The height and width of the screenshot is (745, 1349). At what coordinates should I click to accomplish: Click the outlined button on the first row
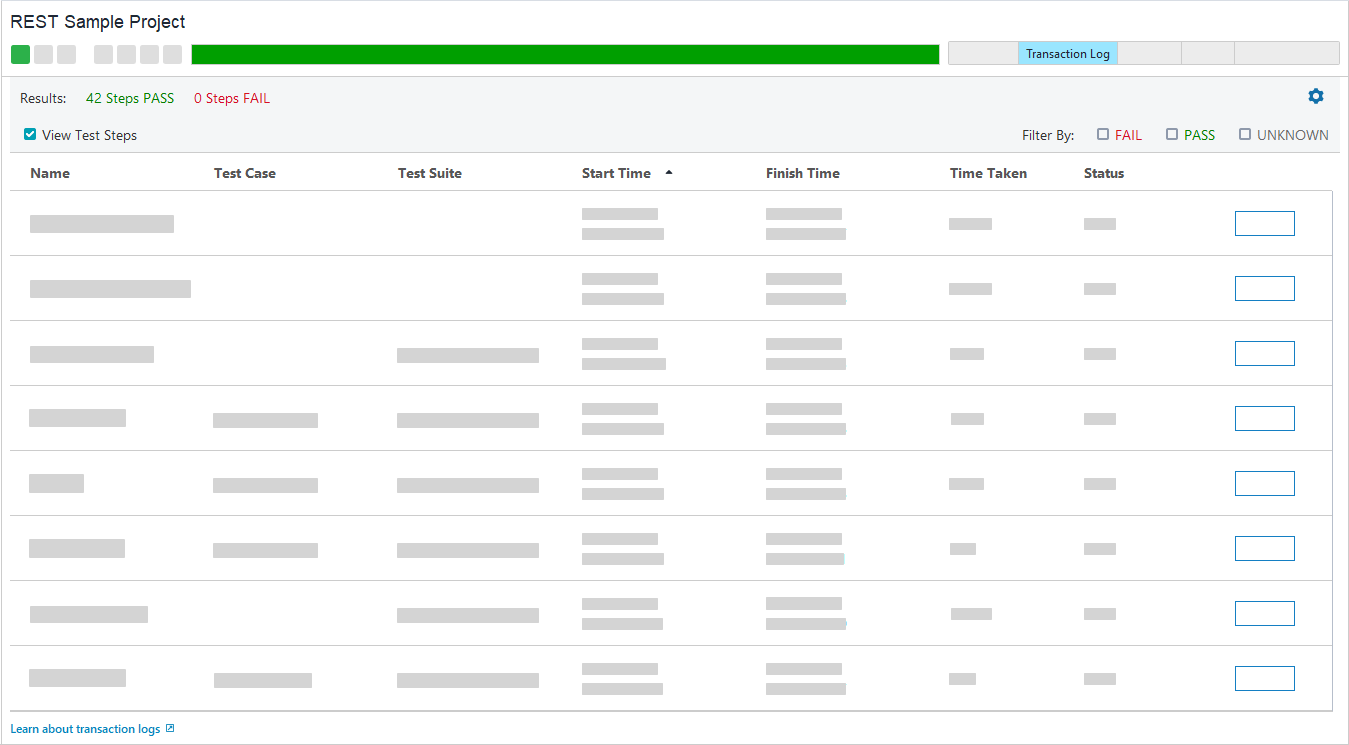pyautogui.click(x=1264, y=223)
